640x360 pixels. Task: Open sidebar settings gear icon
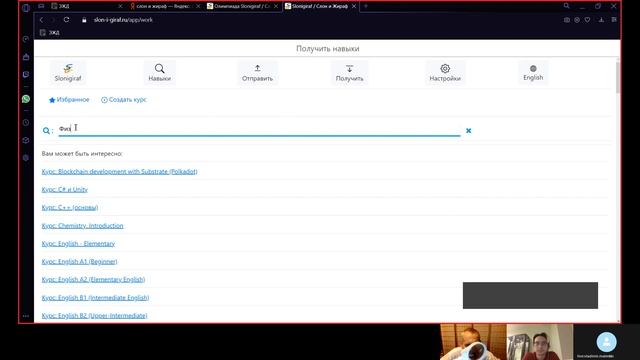pos(26,158)
